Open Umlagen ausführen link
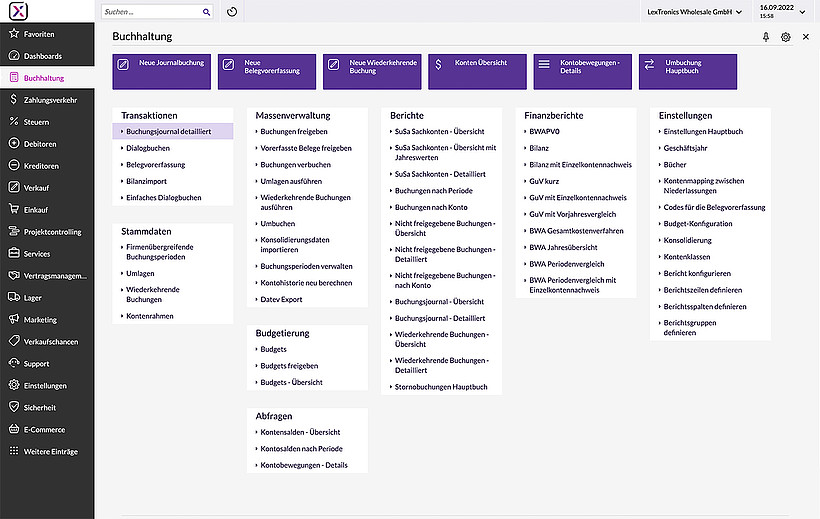Viewport: 820px width, 519px height. pos(291,181)
